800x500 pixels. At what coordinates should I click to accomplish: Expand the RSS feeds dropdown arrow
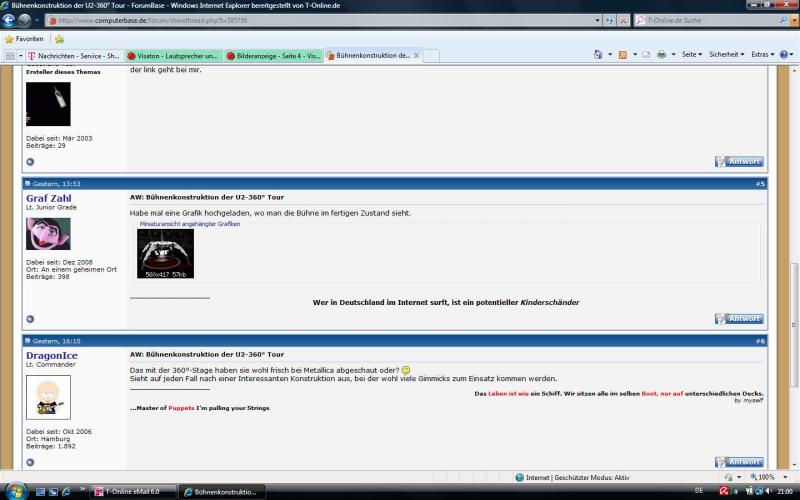pos(635,55)
